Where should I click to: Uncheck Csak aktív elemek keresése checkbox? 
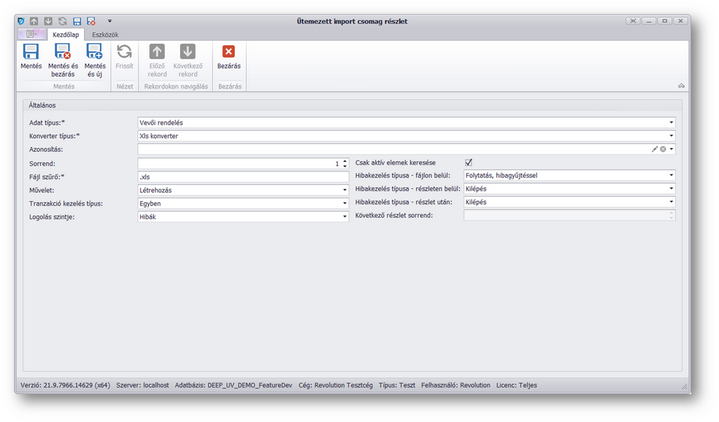pos(469,162)
